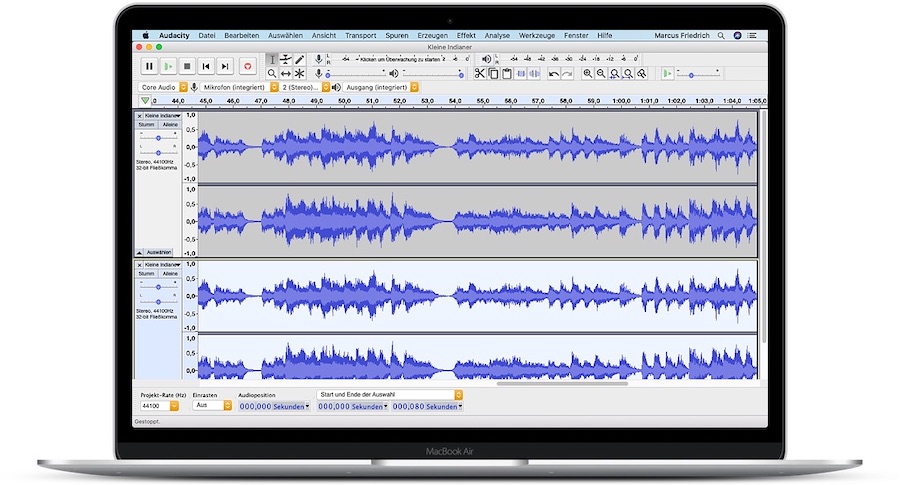Open the Bearbeiten menu
The image size is (900, 485).
[x=242, y=36]
